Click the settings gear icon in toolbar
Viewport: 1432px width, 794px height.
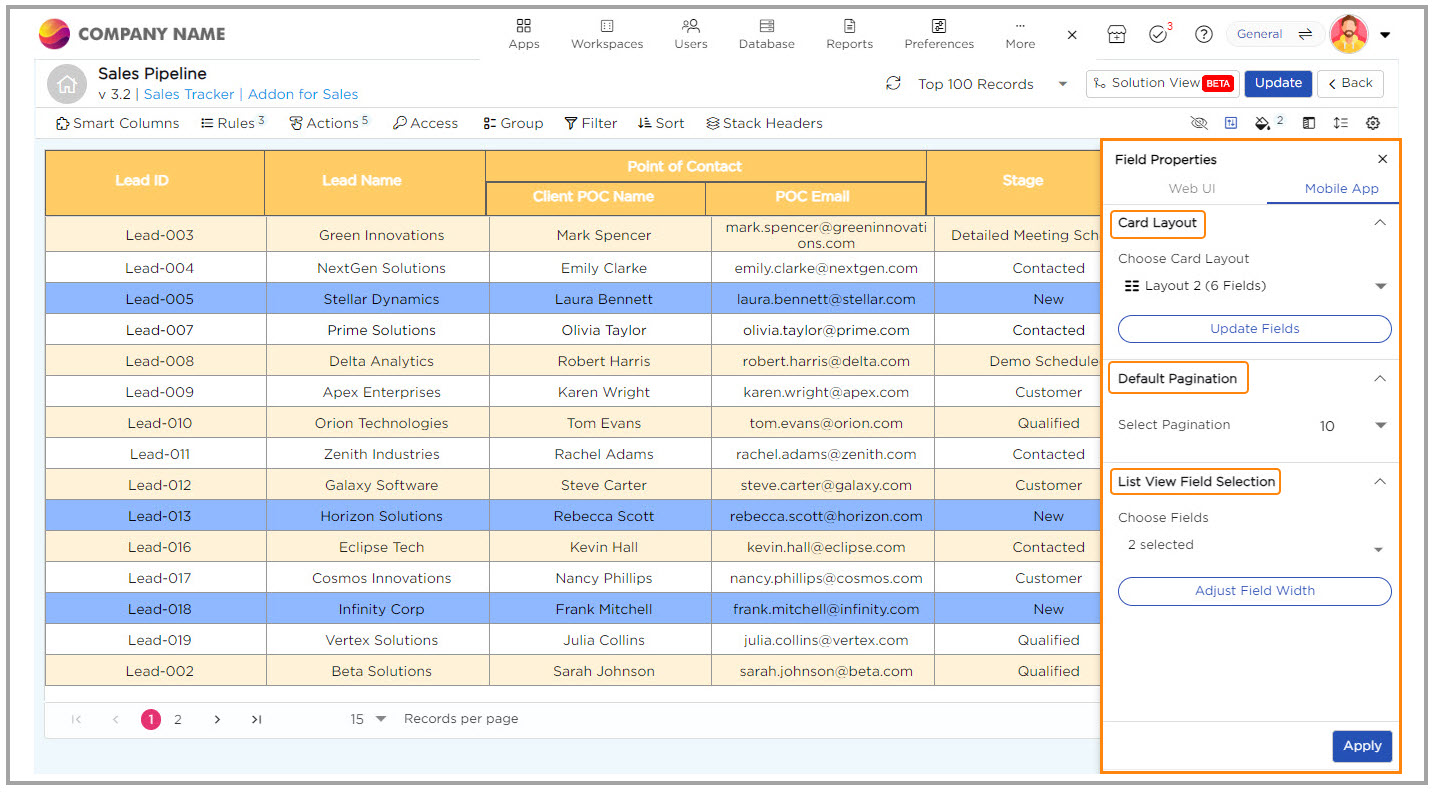(x=1373, y=123)
